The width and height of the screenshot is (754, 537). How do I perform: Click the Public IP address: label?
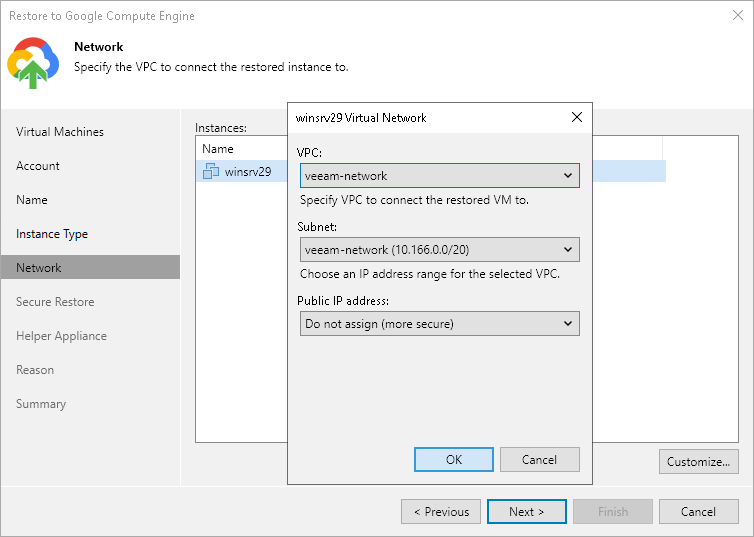[343, 301]
